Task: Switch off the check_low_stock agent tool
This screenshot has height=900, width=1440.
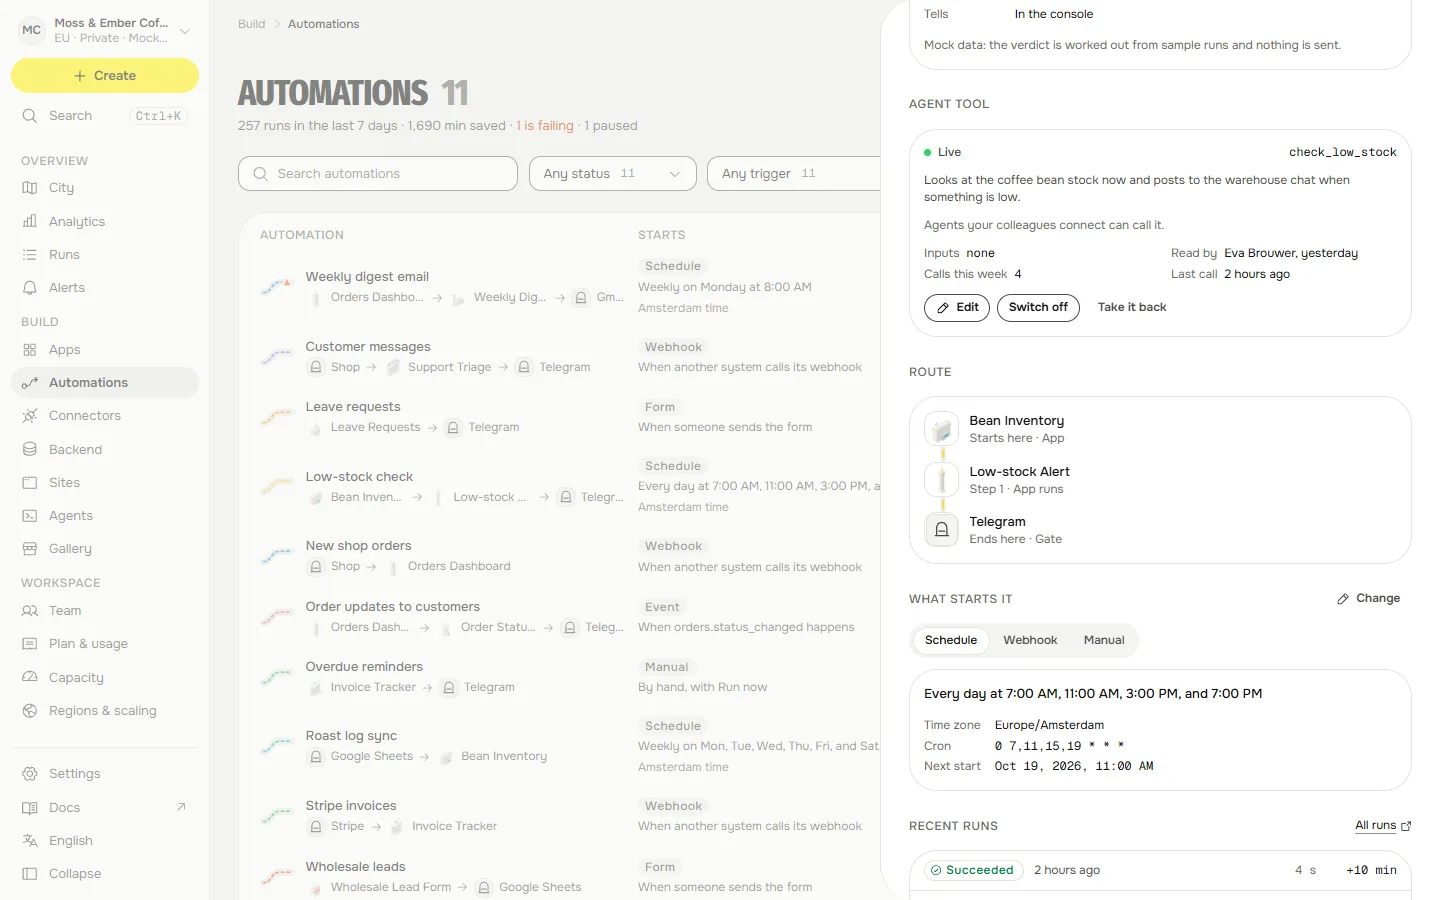Action: [1038, 308]
